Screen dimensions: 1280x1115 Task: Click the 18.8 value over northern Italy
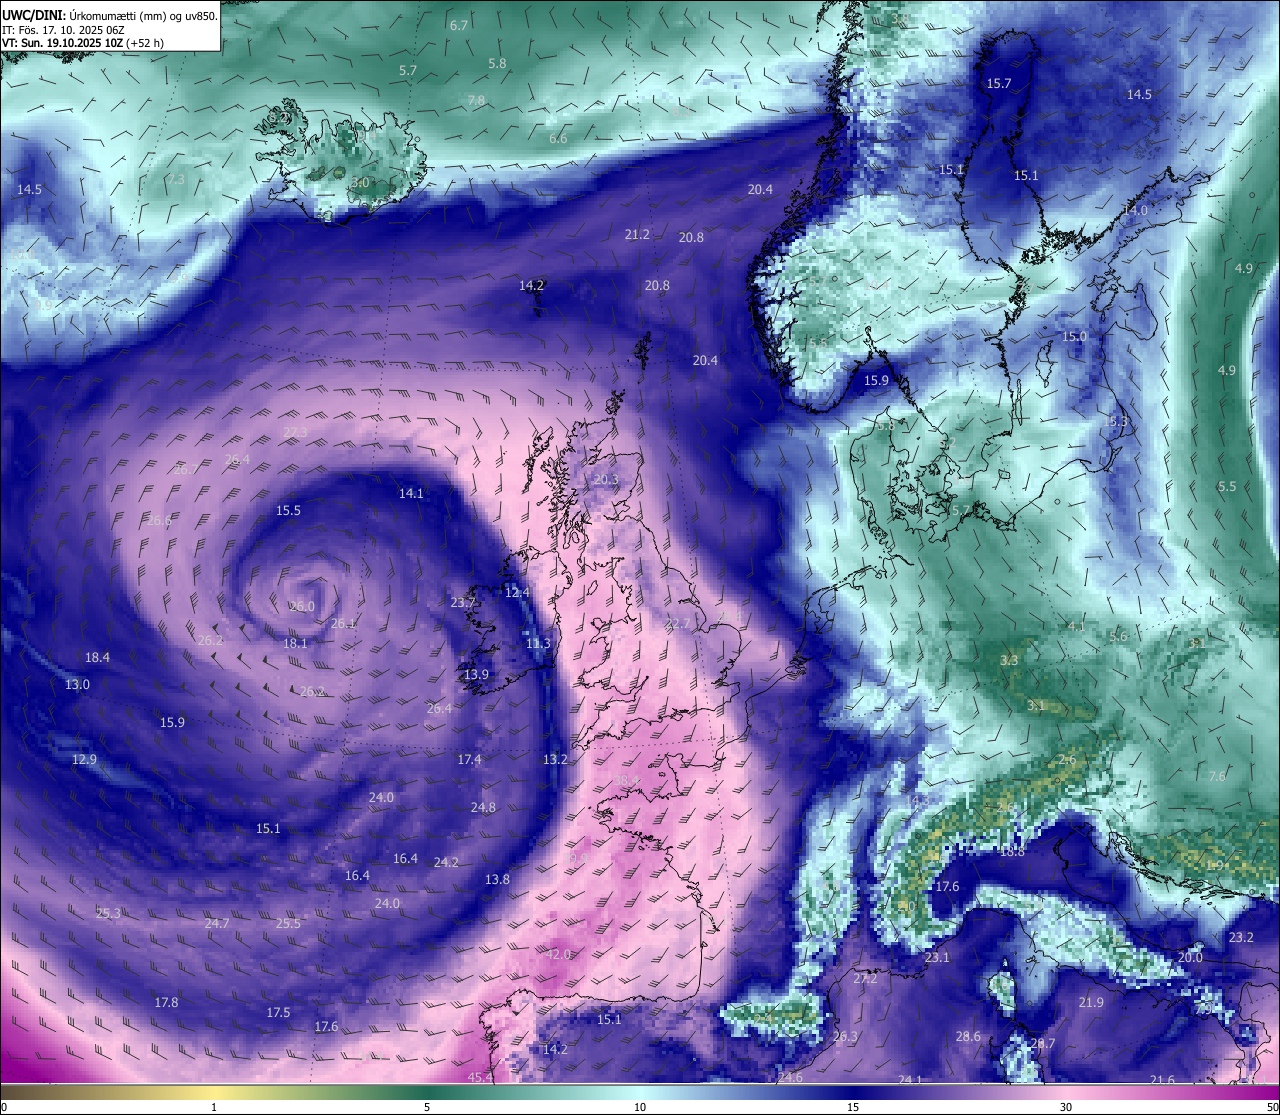click(x=1012, y=852)
